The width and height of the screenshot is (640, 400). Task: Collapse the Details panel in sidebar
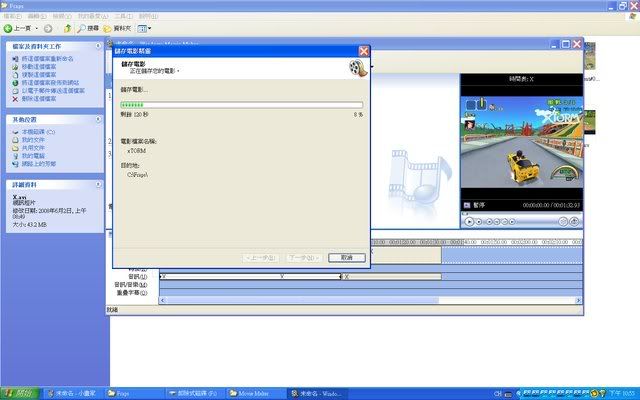[x=100, y=185]
